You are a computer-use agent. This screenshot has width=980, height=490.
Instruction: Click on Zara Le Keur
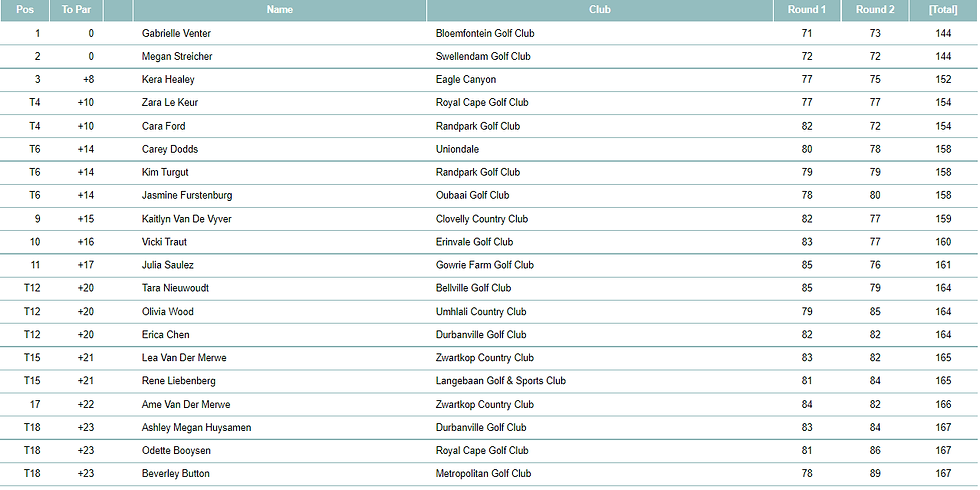click(170, 103)
